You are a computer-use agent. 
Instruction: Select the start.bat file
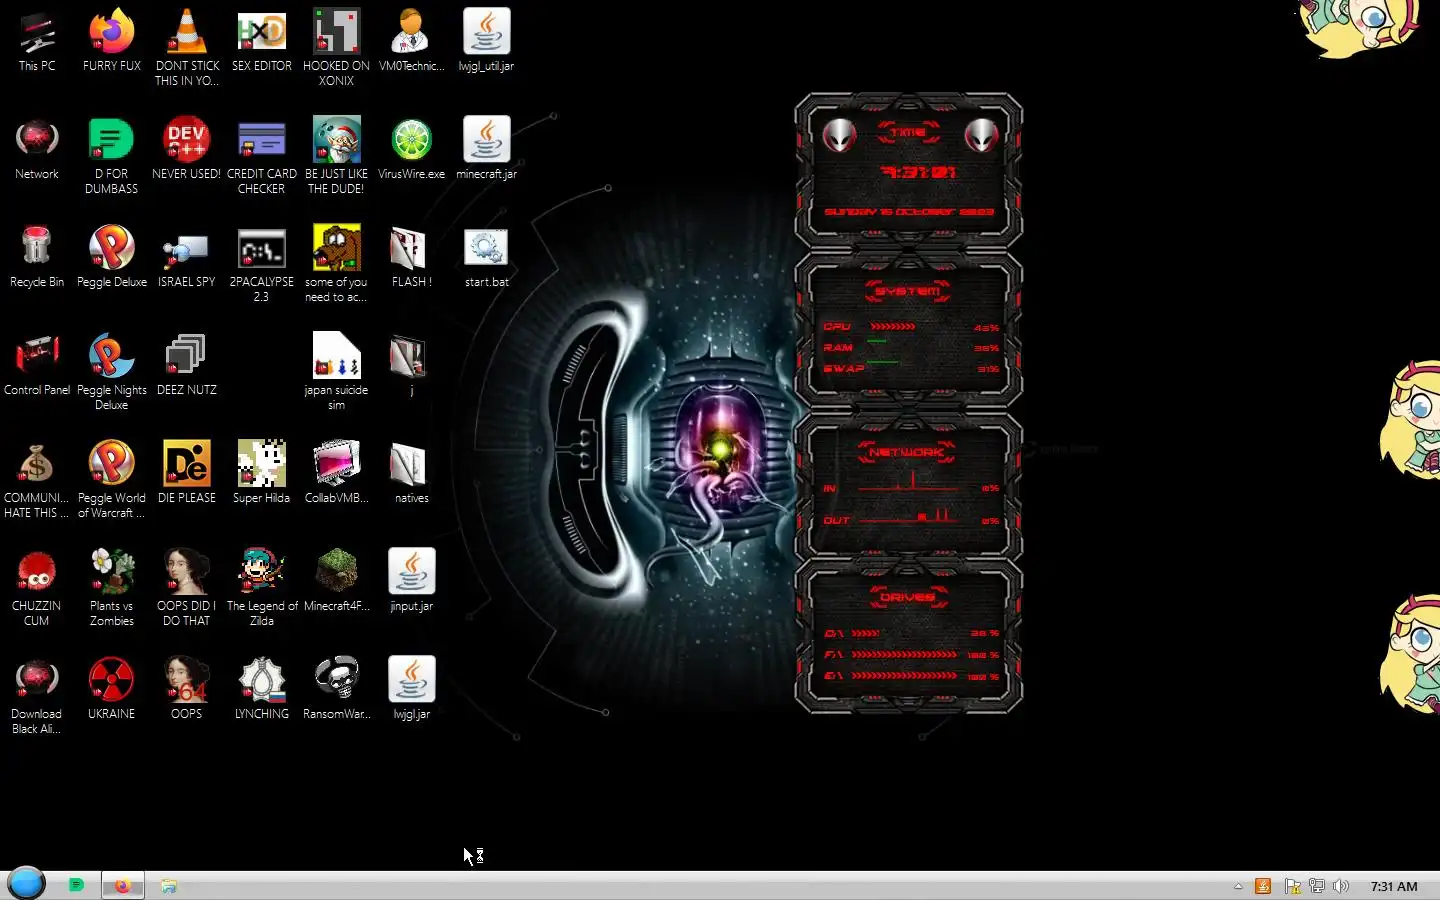pos(486,258)
